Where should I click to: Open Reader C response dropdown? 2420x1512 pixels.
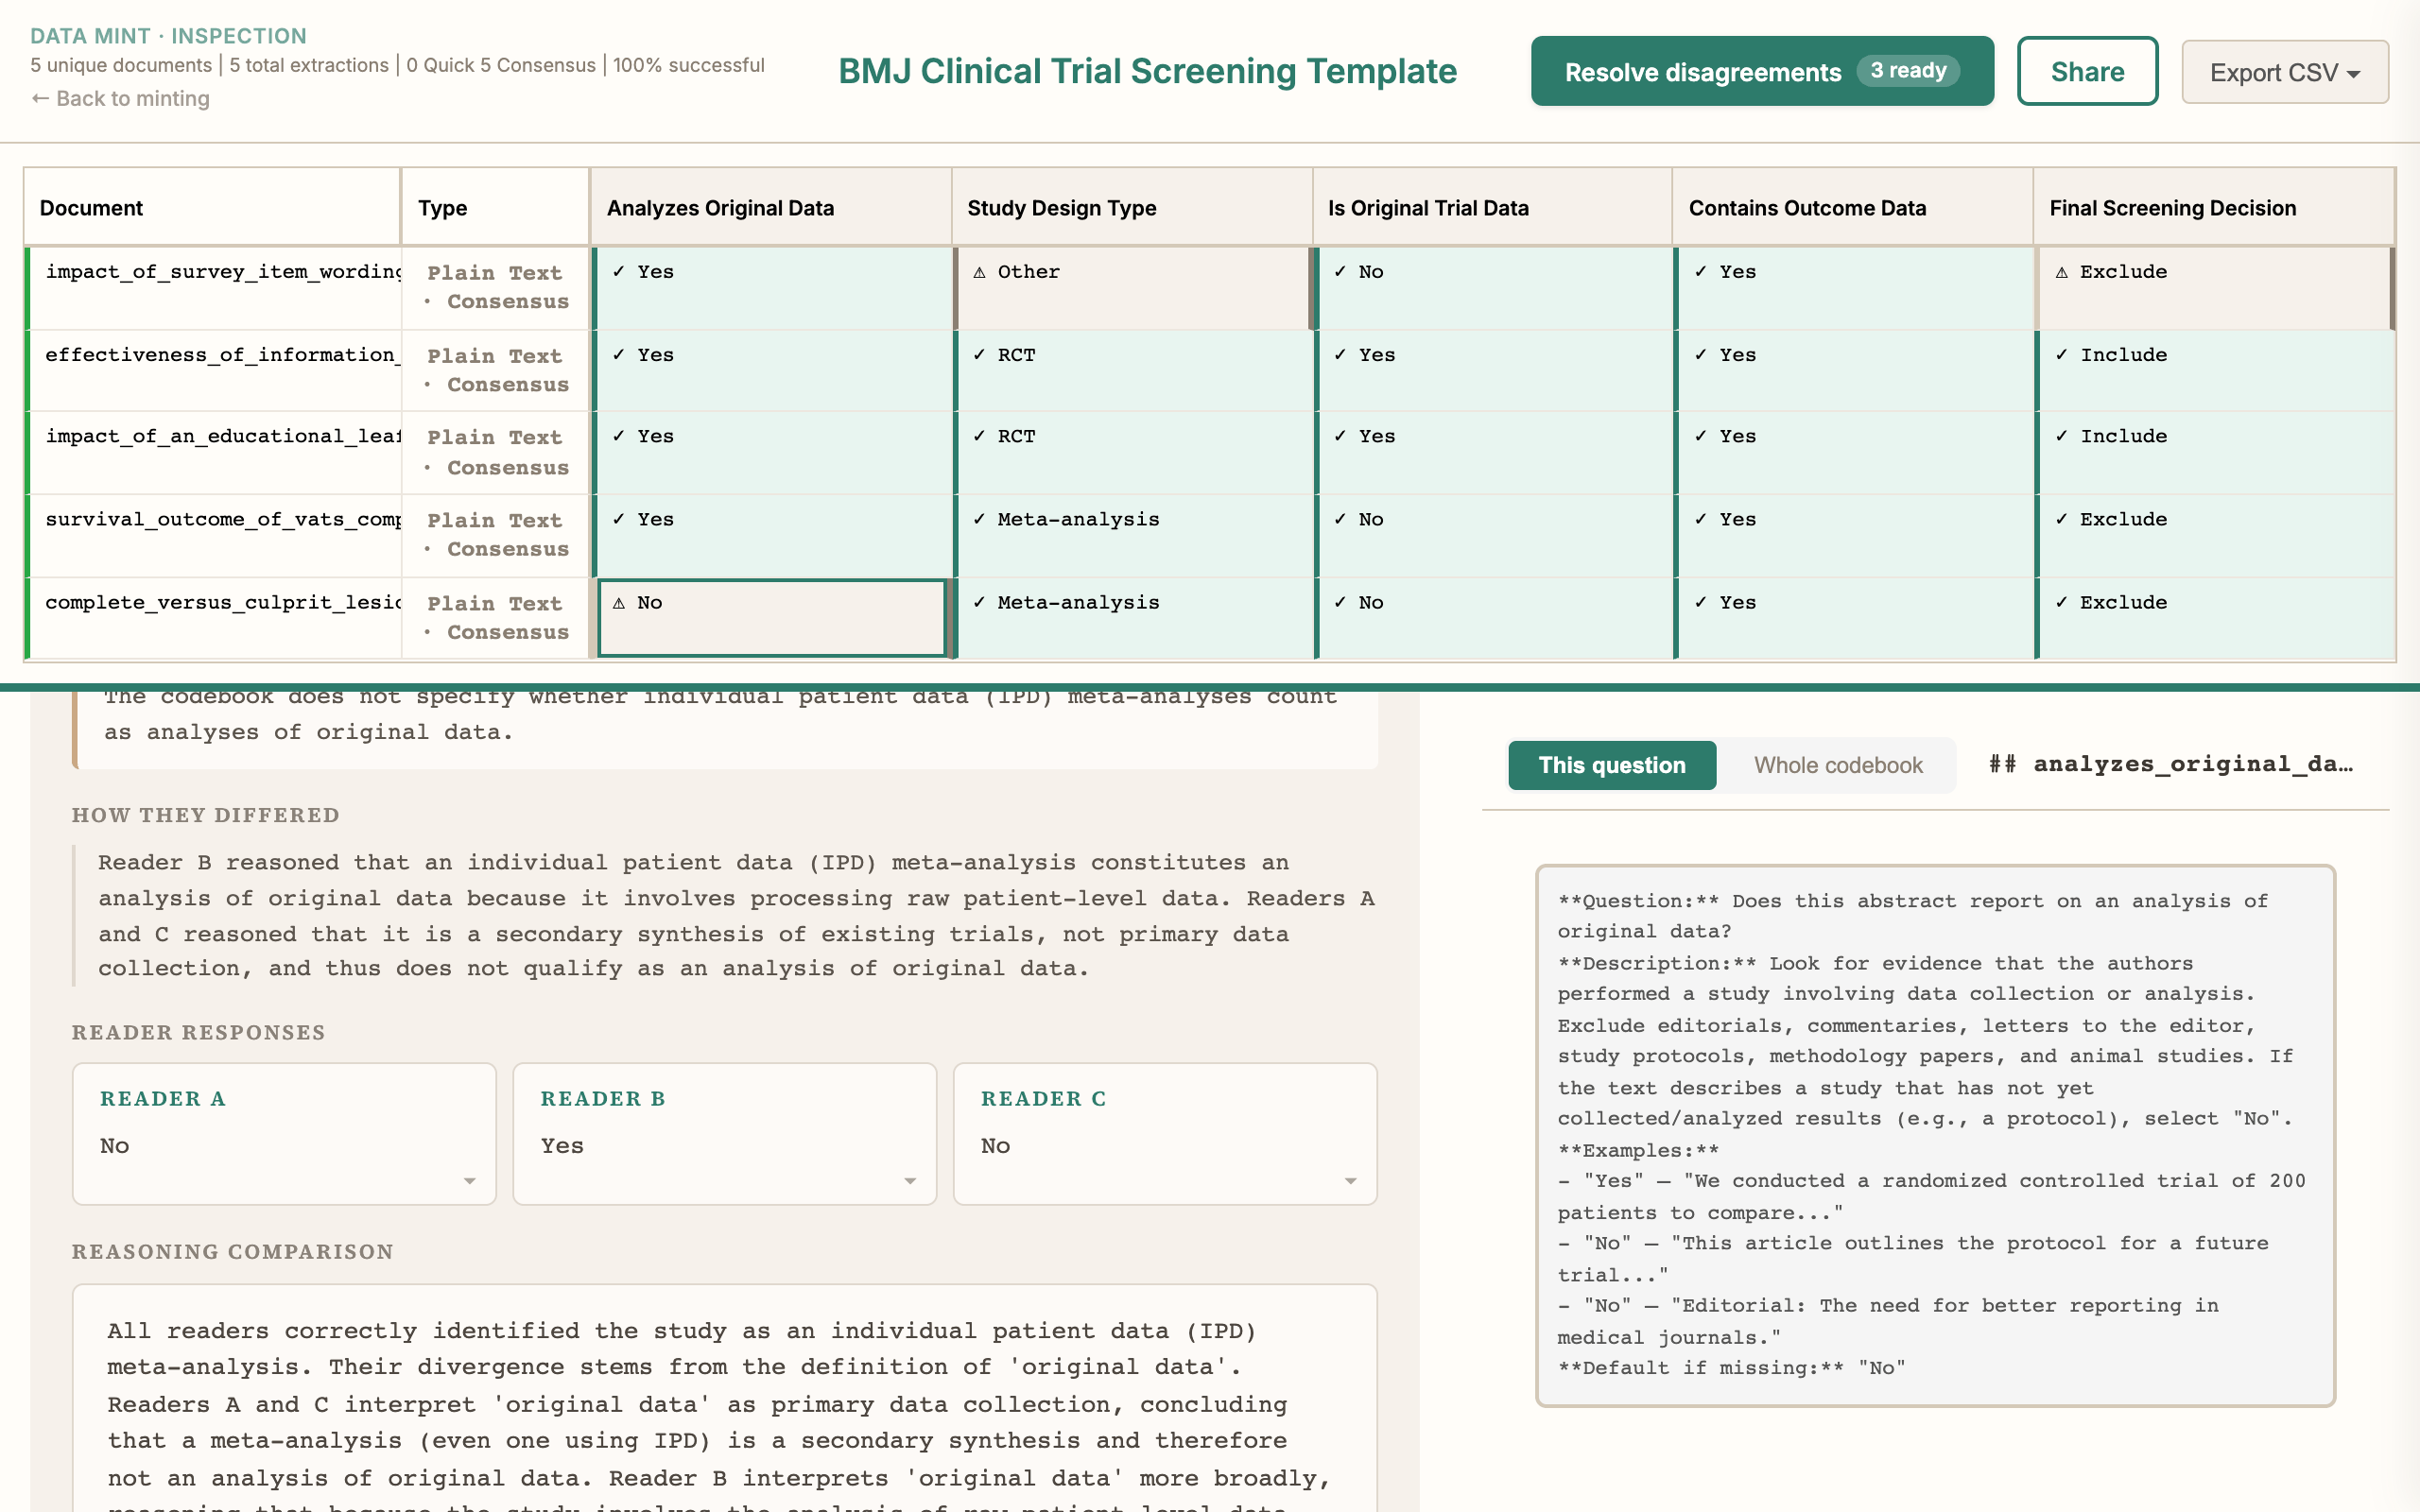[x=1164, y=1134]
